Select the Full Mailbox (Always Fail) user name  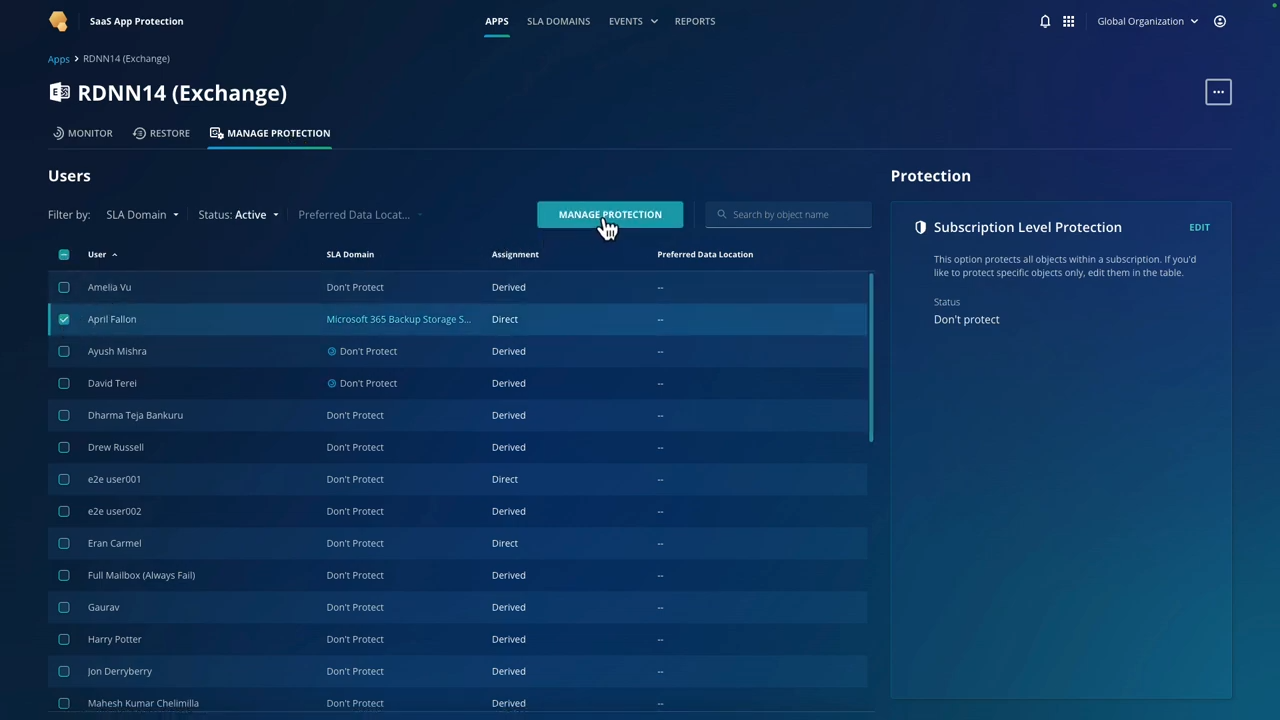pos(141,575)
